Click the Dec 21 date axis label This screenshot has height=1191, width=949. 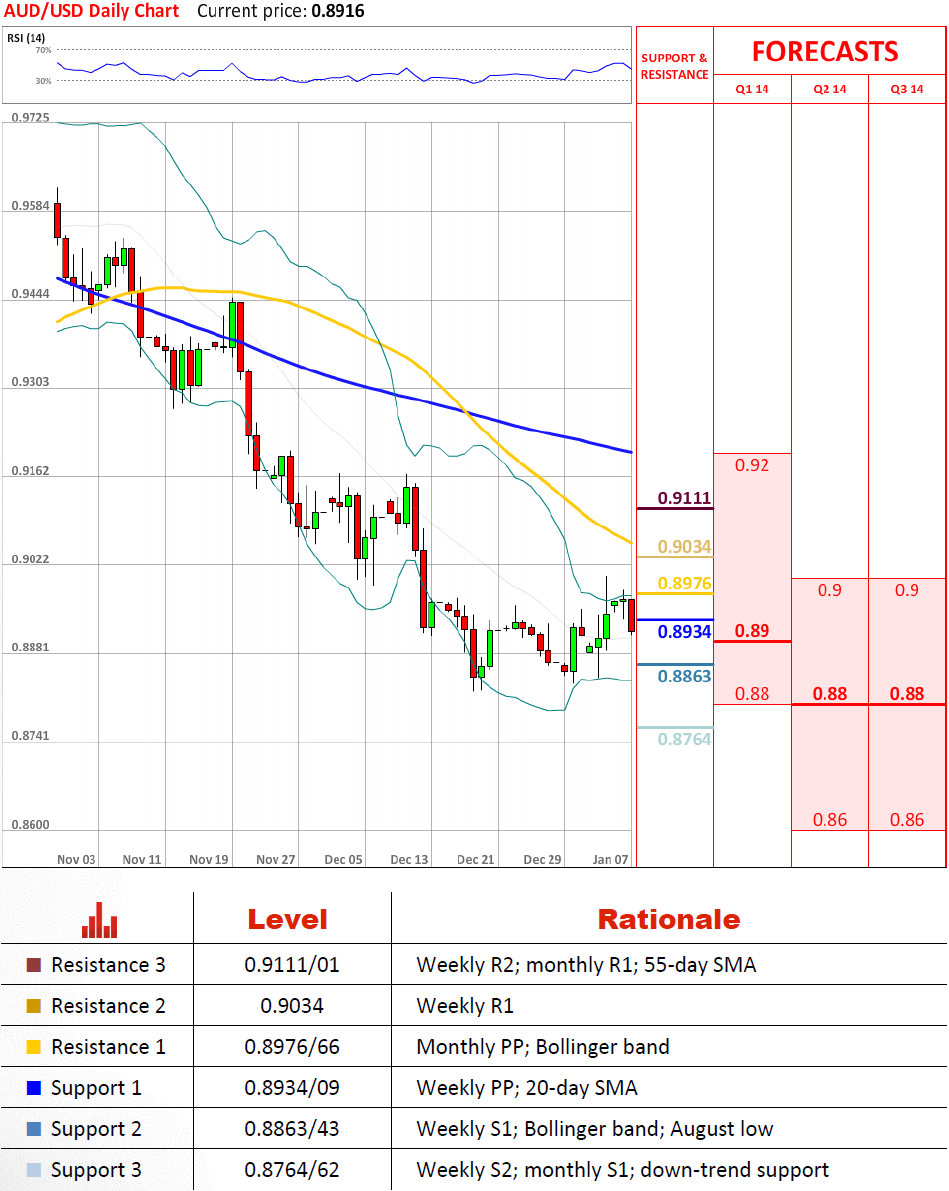pos(476,859)
